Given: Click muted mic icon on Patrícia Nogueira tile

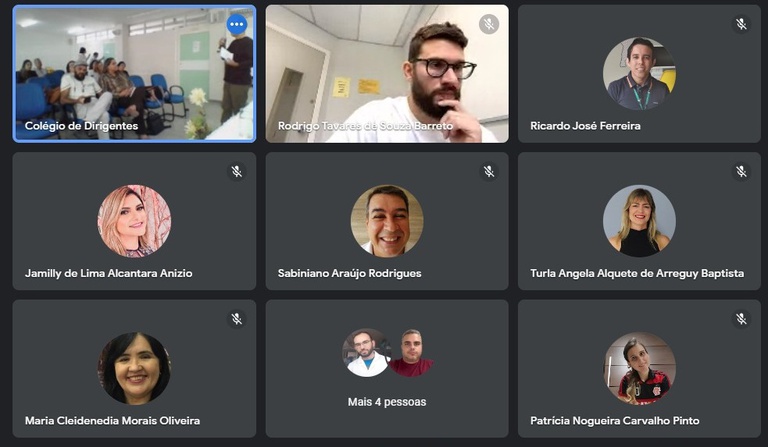Looking at the screenshot, I should 741,319.
